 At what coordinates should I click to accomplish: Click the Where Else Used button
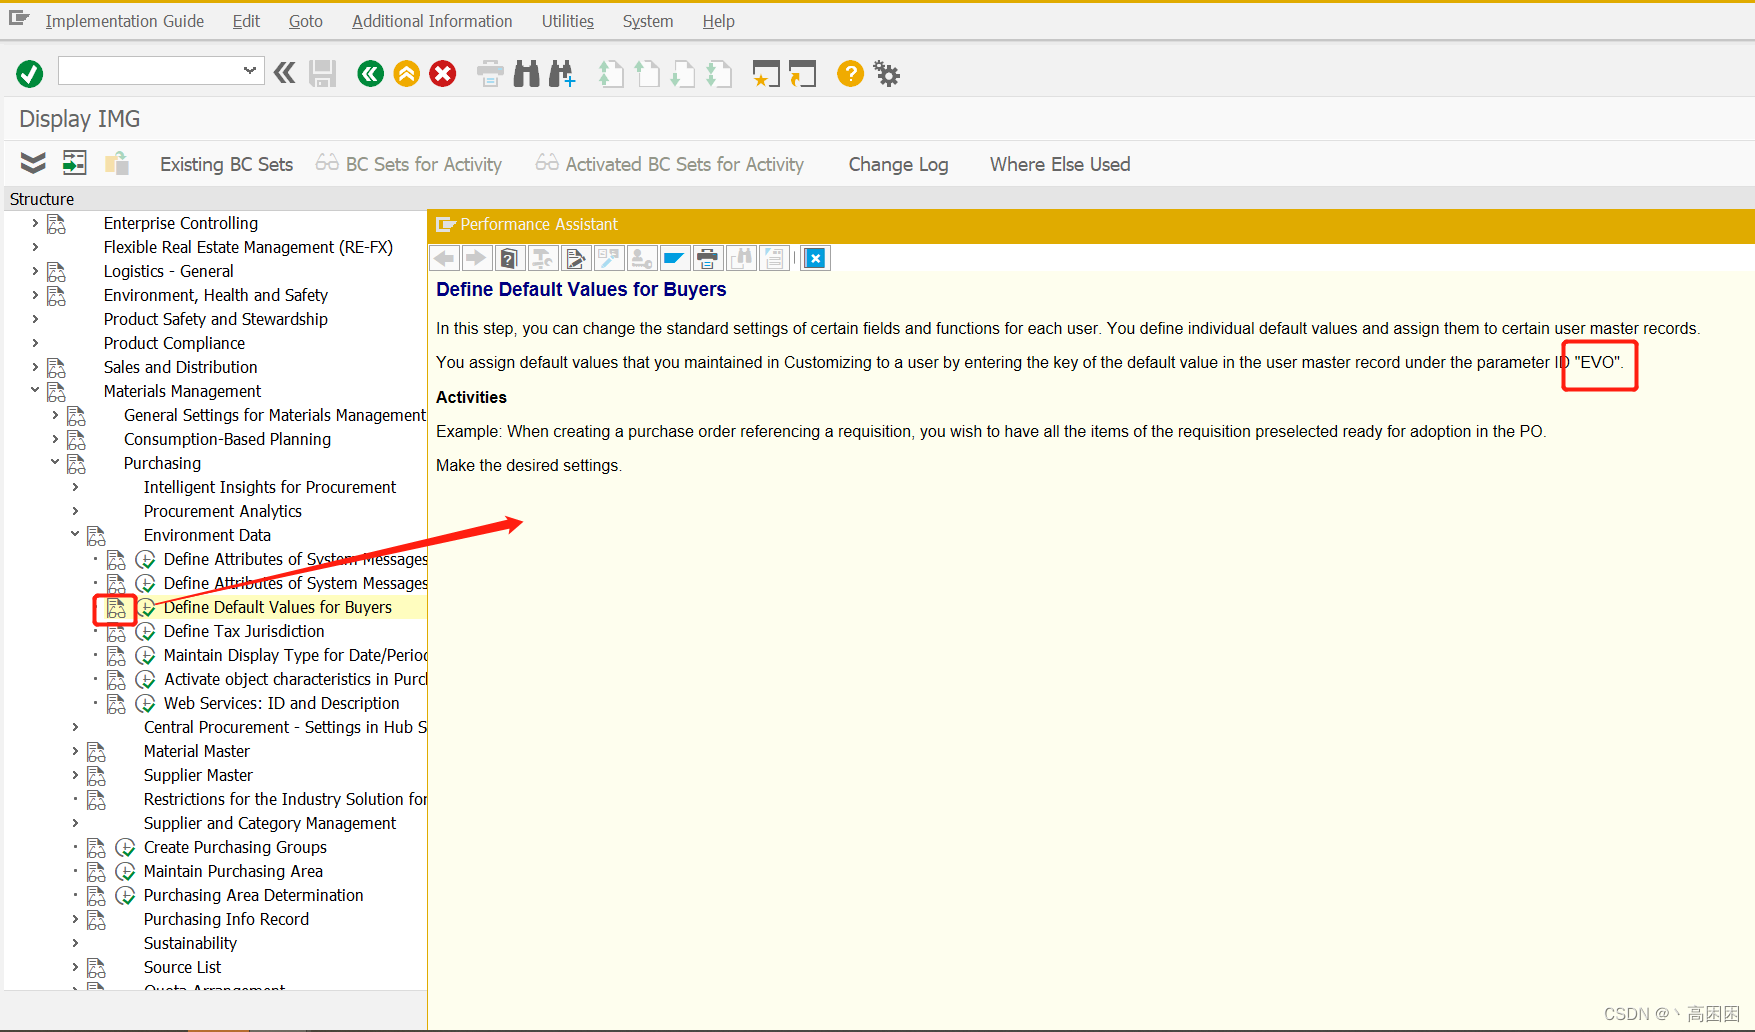(x=1060, y=164)
